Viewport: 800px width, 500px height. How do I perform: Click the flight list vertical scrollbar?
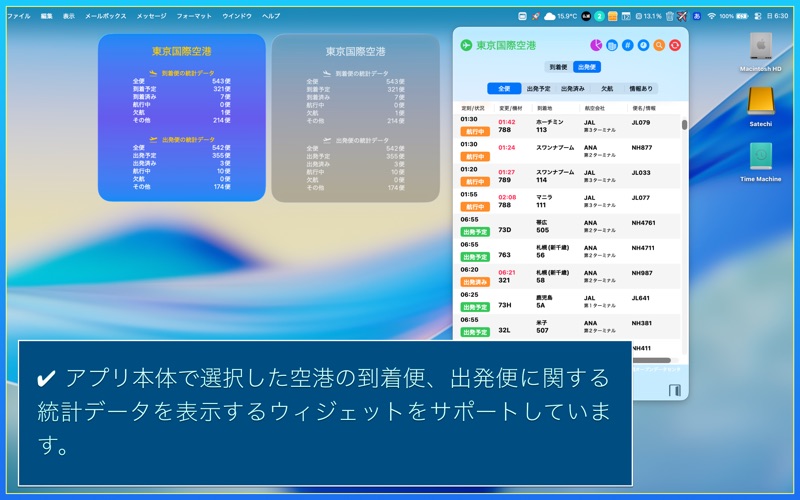point(684,125)
